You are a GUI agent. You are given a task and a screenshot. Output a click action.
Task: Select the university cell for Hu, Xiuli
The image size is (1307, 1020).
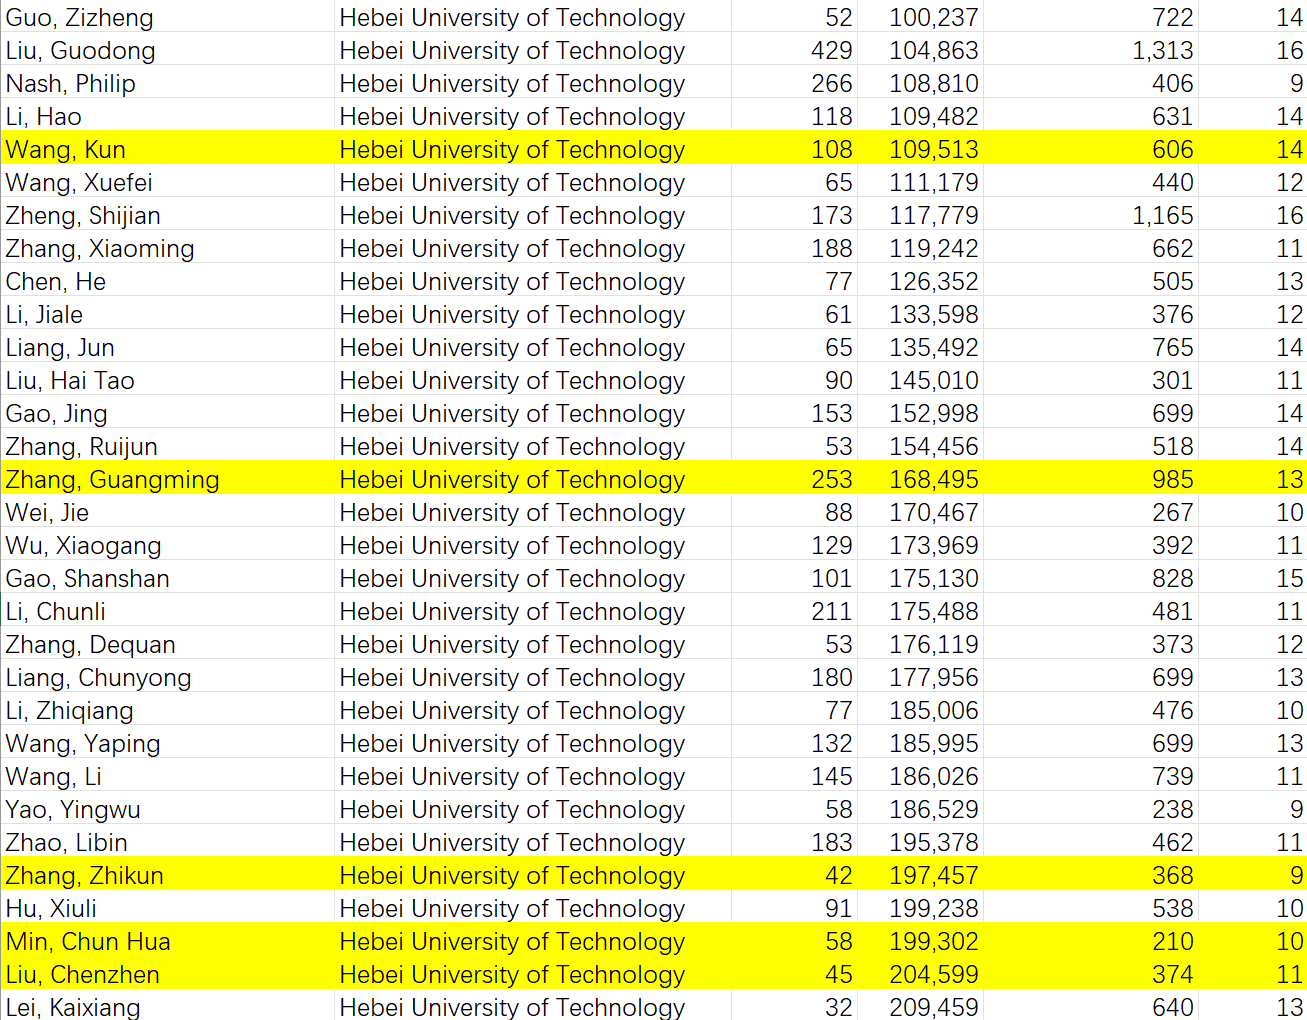tap(512, 909)
